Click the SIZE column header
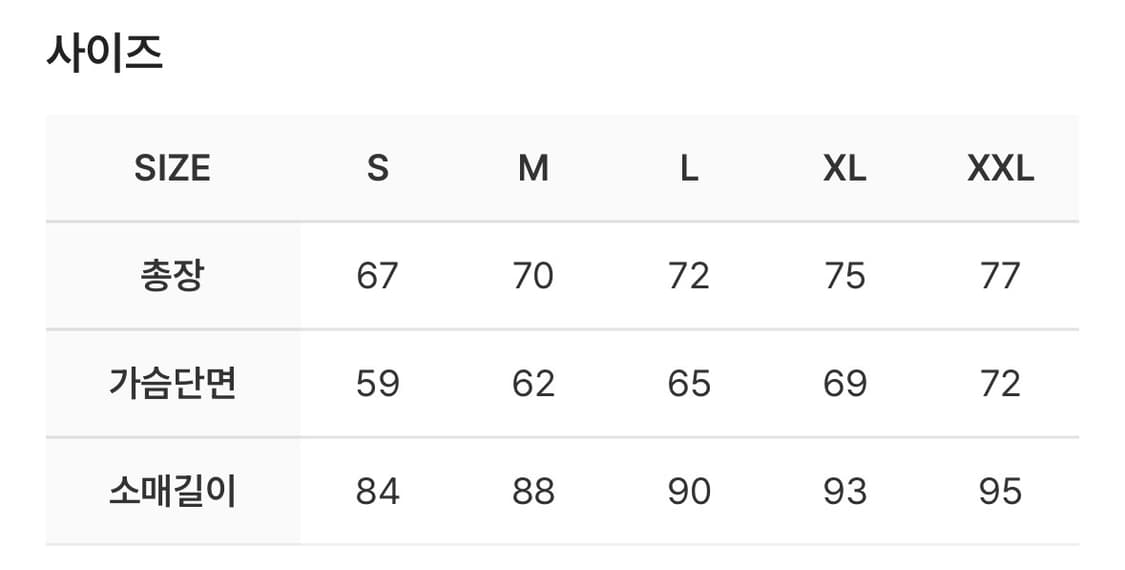1125x570 pixels. click(x=172, y=169)
